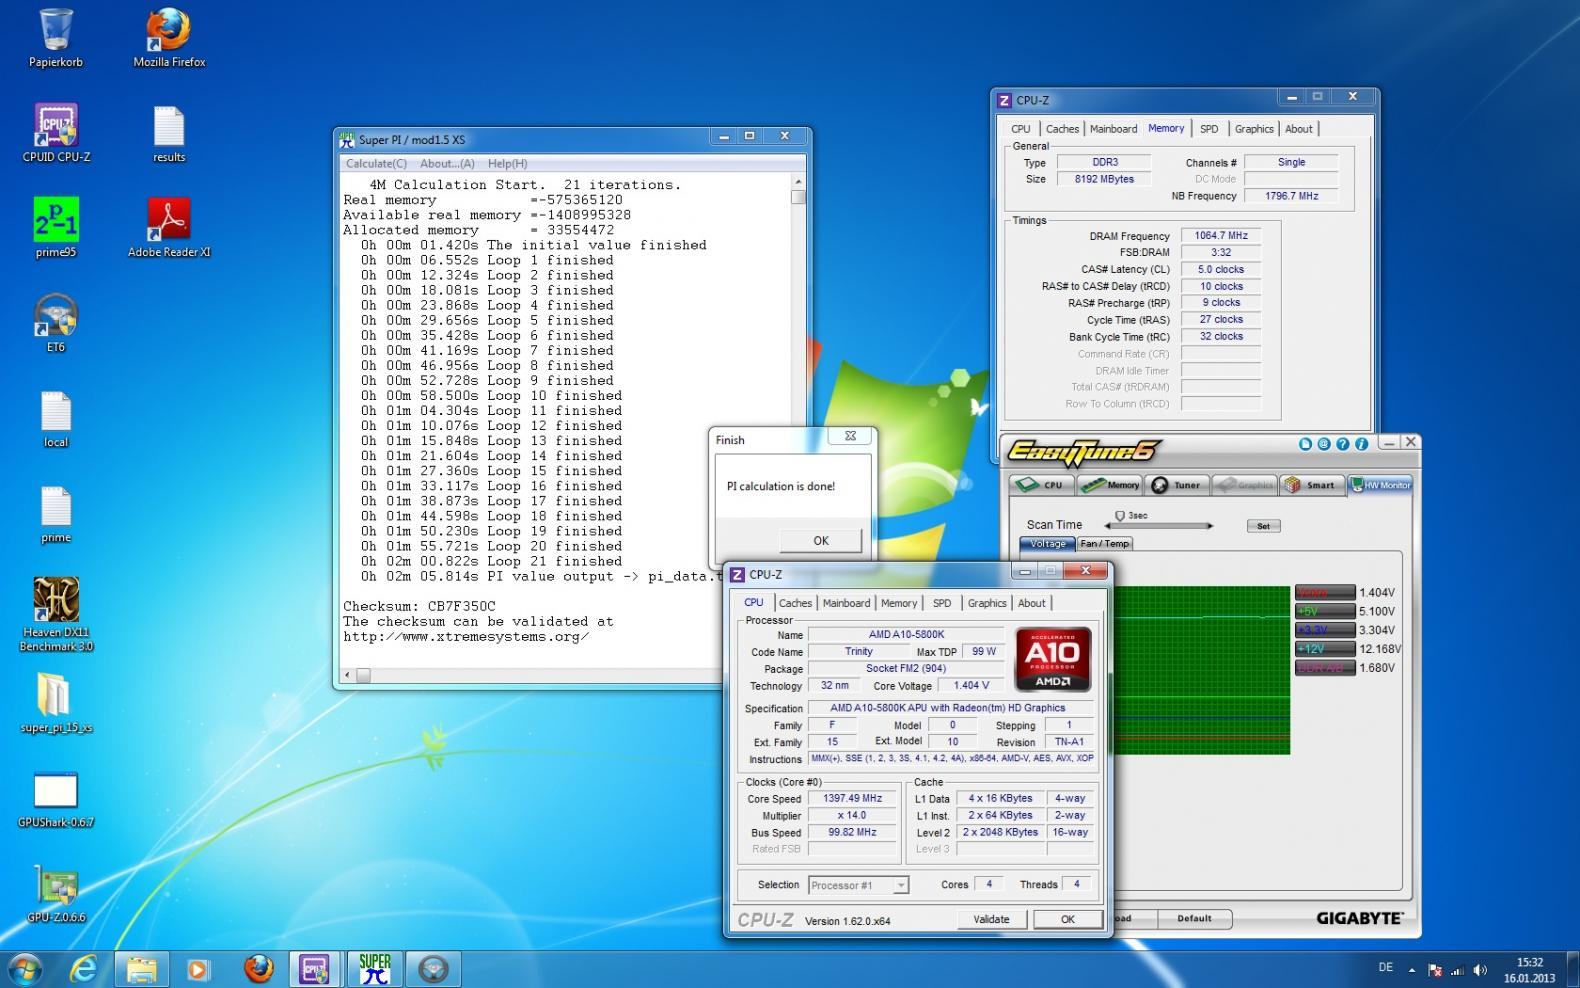This screenshot has width=1580, height=988.
Task: Open the Windows Start menu
Action: (24, 969)
